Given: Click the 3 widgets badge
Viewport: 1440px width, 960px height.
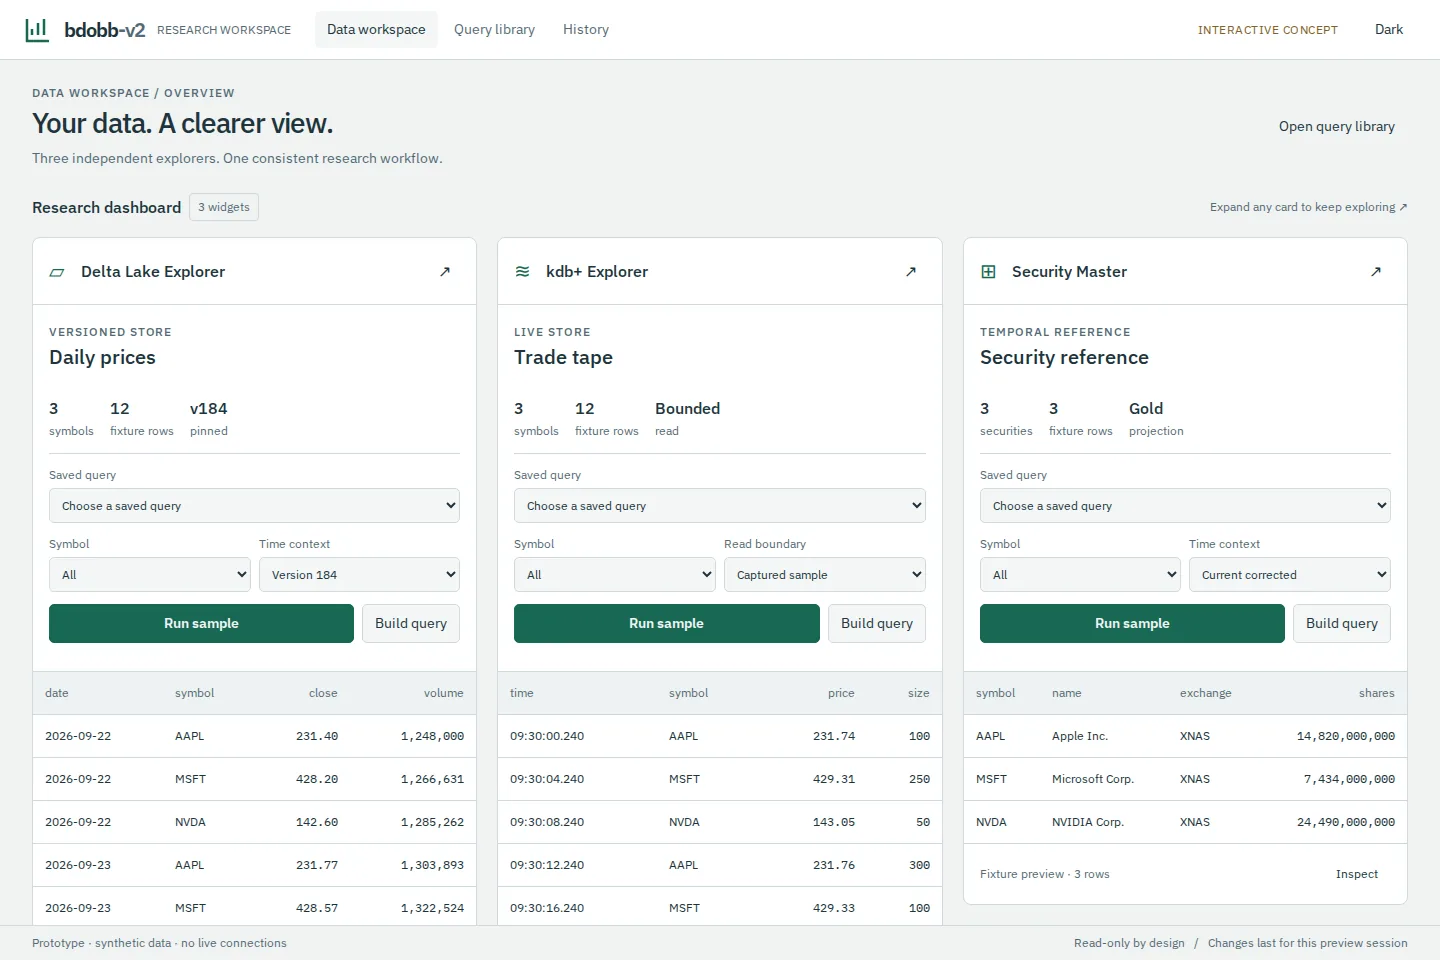Looking at the screenshot, I should click(x=224, y=207).
